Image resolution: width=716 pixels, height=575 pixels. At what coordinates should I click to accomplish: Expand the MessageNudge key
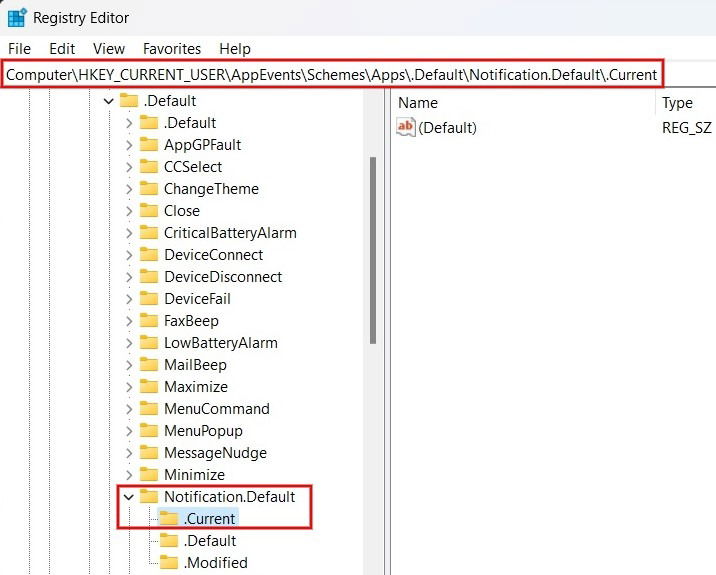(129, 453)
